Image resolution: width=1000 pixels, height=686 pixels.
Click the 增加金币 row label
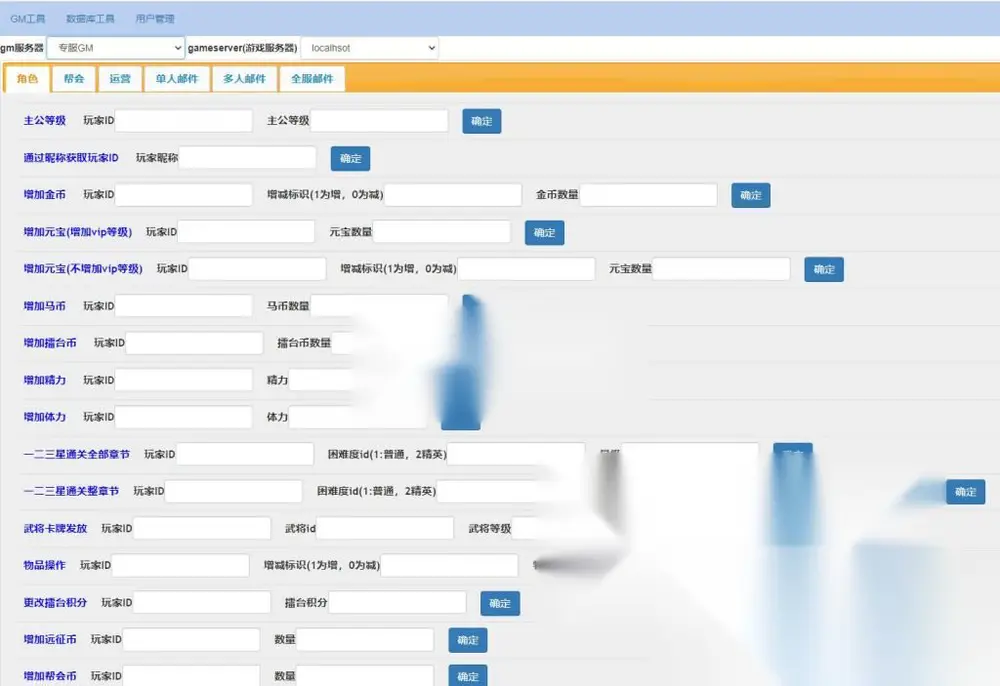tap(45, 194)
